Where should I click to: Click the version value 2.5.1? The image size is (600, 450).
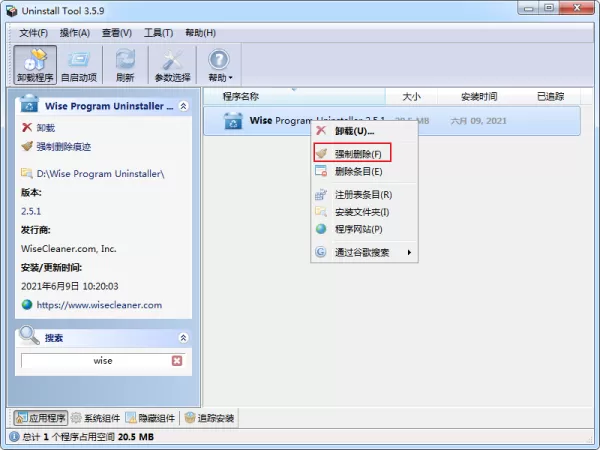point(31,211)
